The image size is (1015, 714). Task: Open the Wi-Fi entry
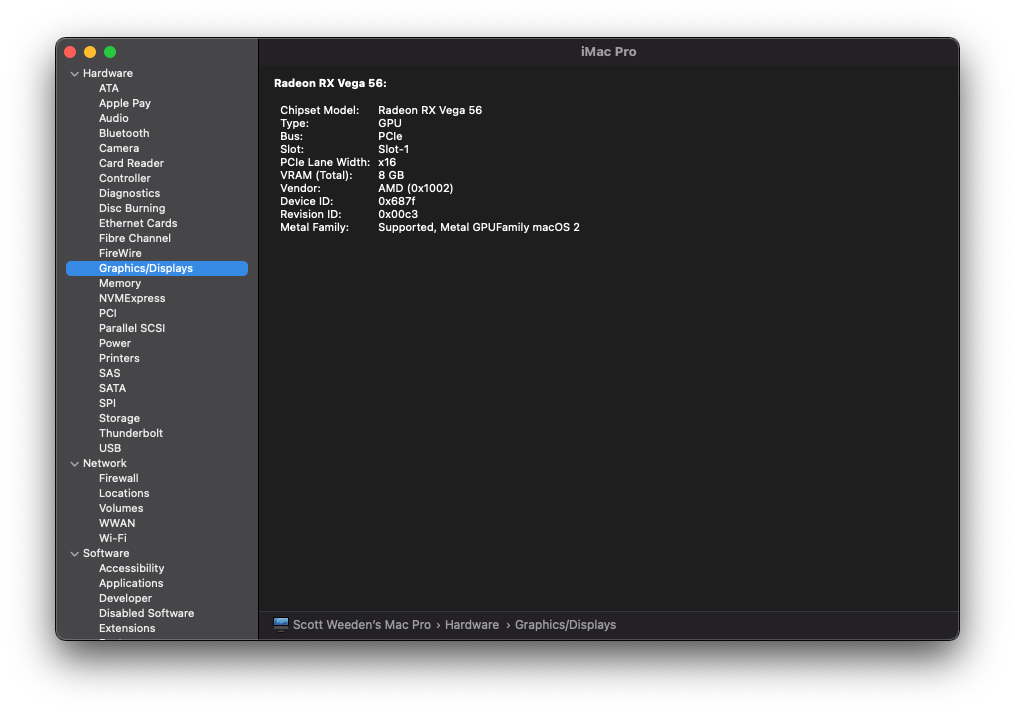(113, 538)
